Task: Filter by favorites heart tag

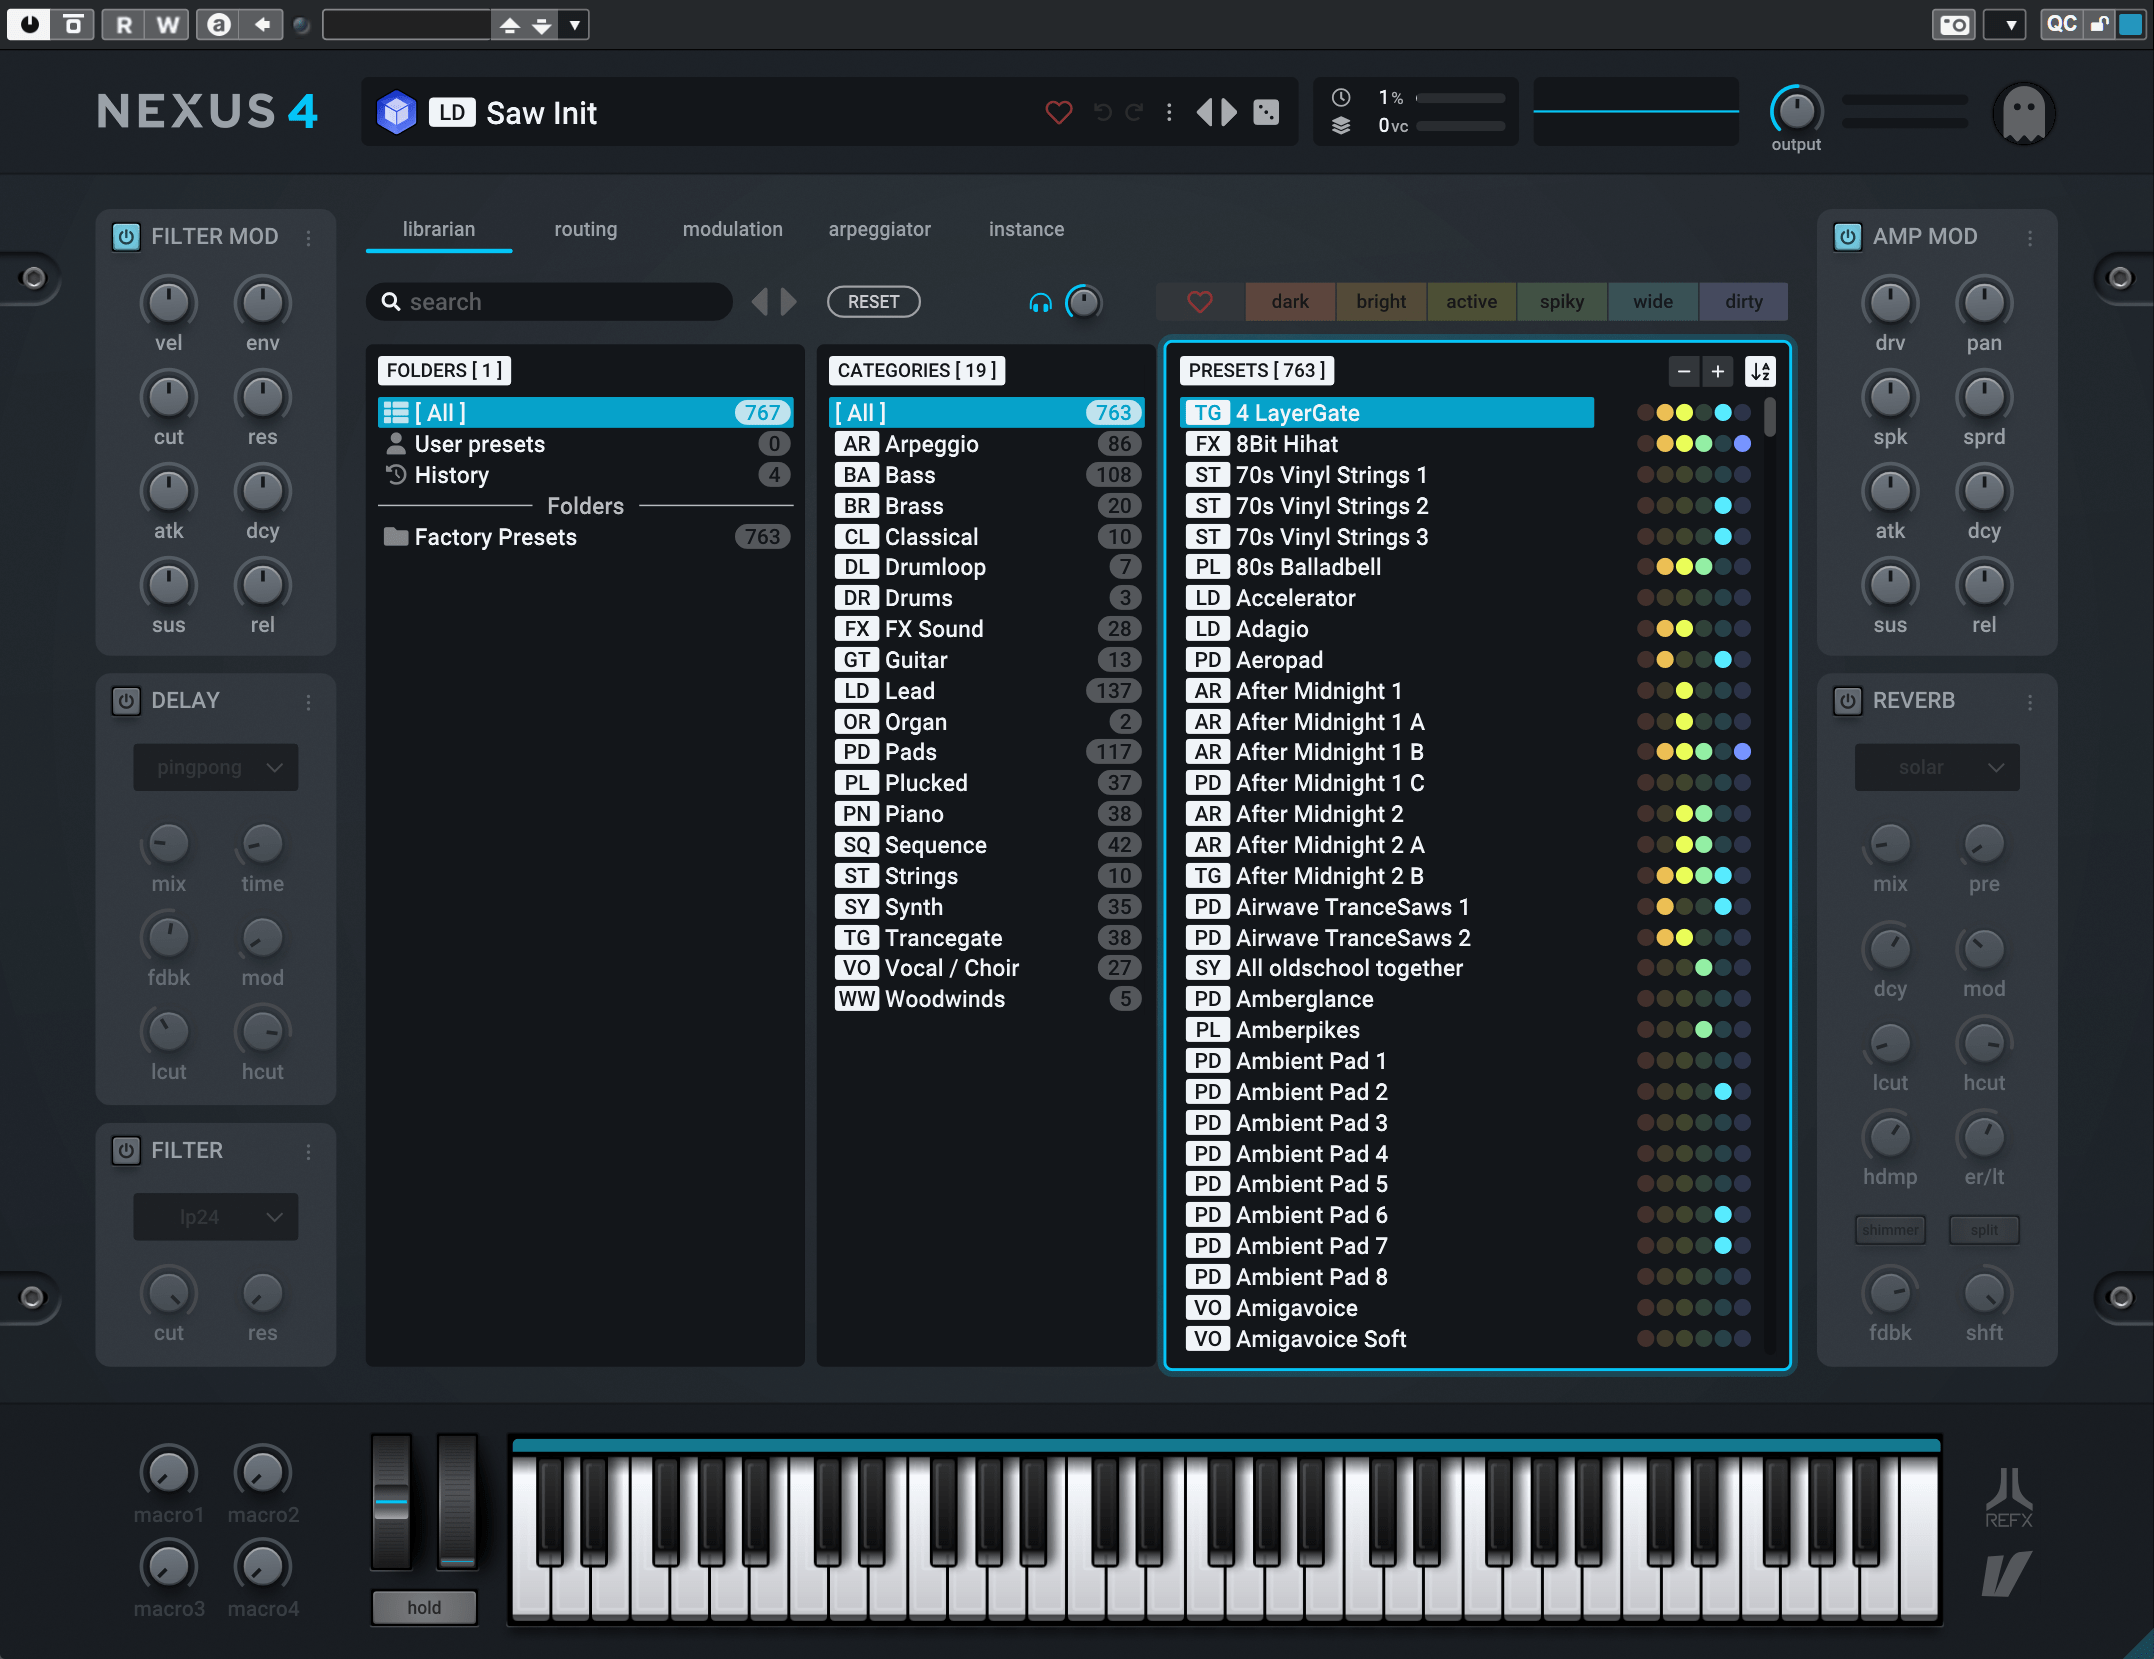Action: click(x=1200, y=302)
